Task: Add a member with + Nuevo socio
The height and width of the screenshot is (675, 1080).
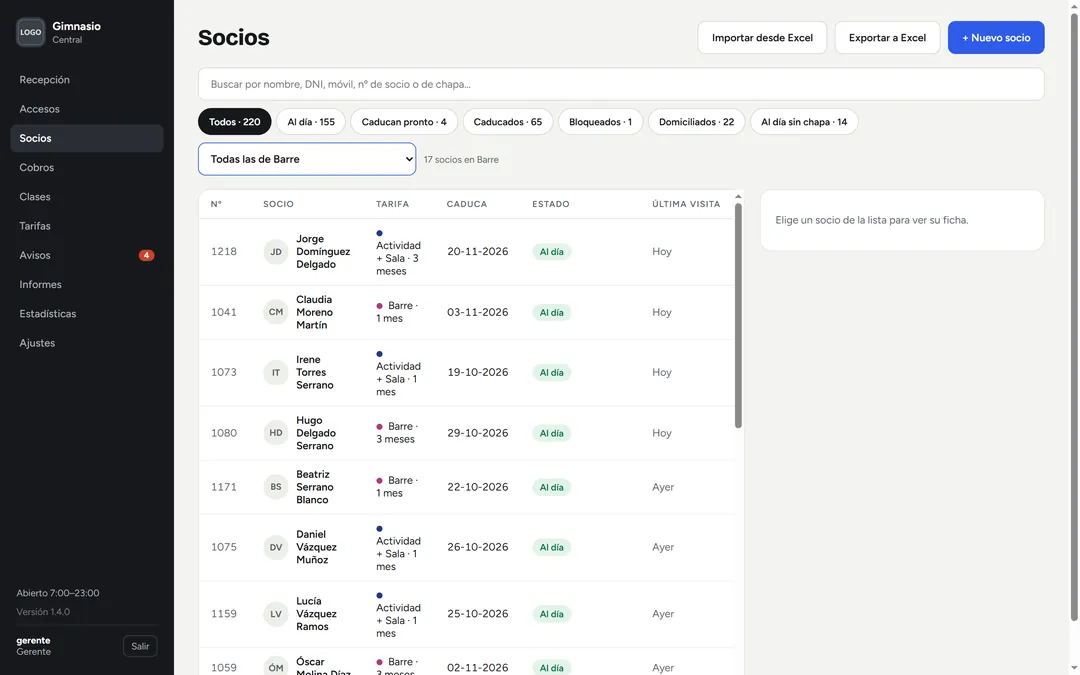Action: pos(996,38)
